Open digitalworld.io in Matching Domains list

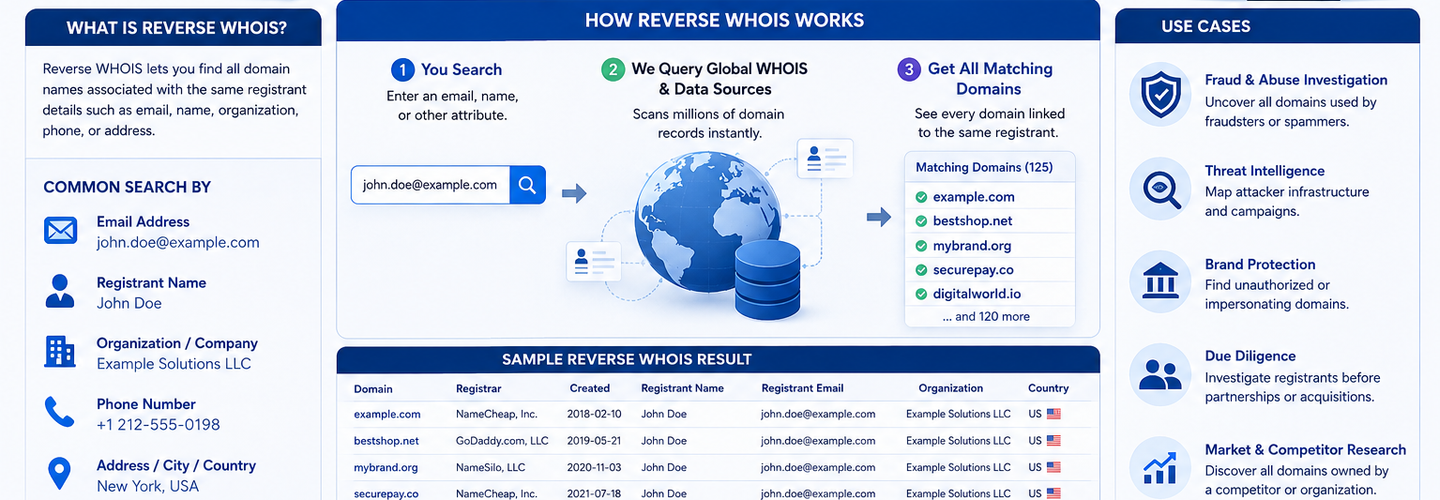(x=977, y=294)
